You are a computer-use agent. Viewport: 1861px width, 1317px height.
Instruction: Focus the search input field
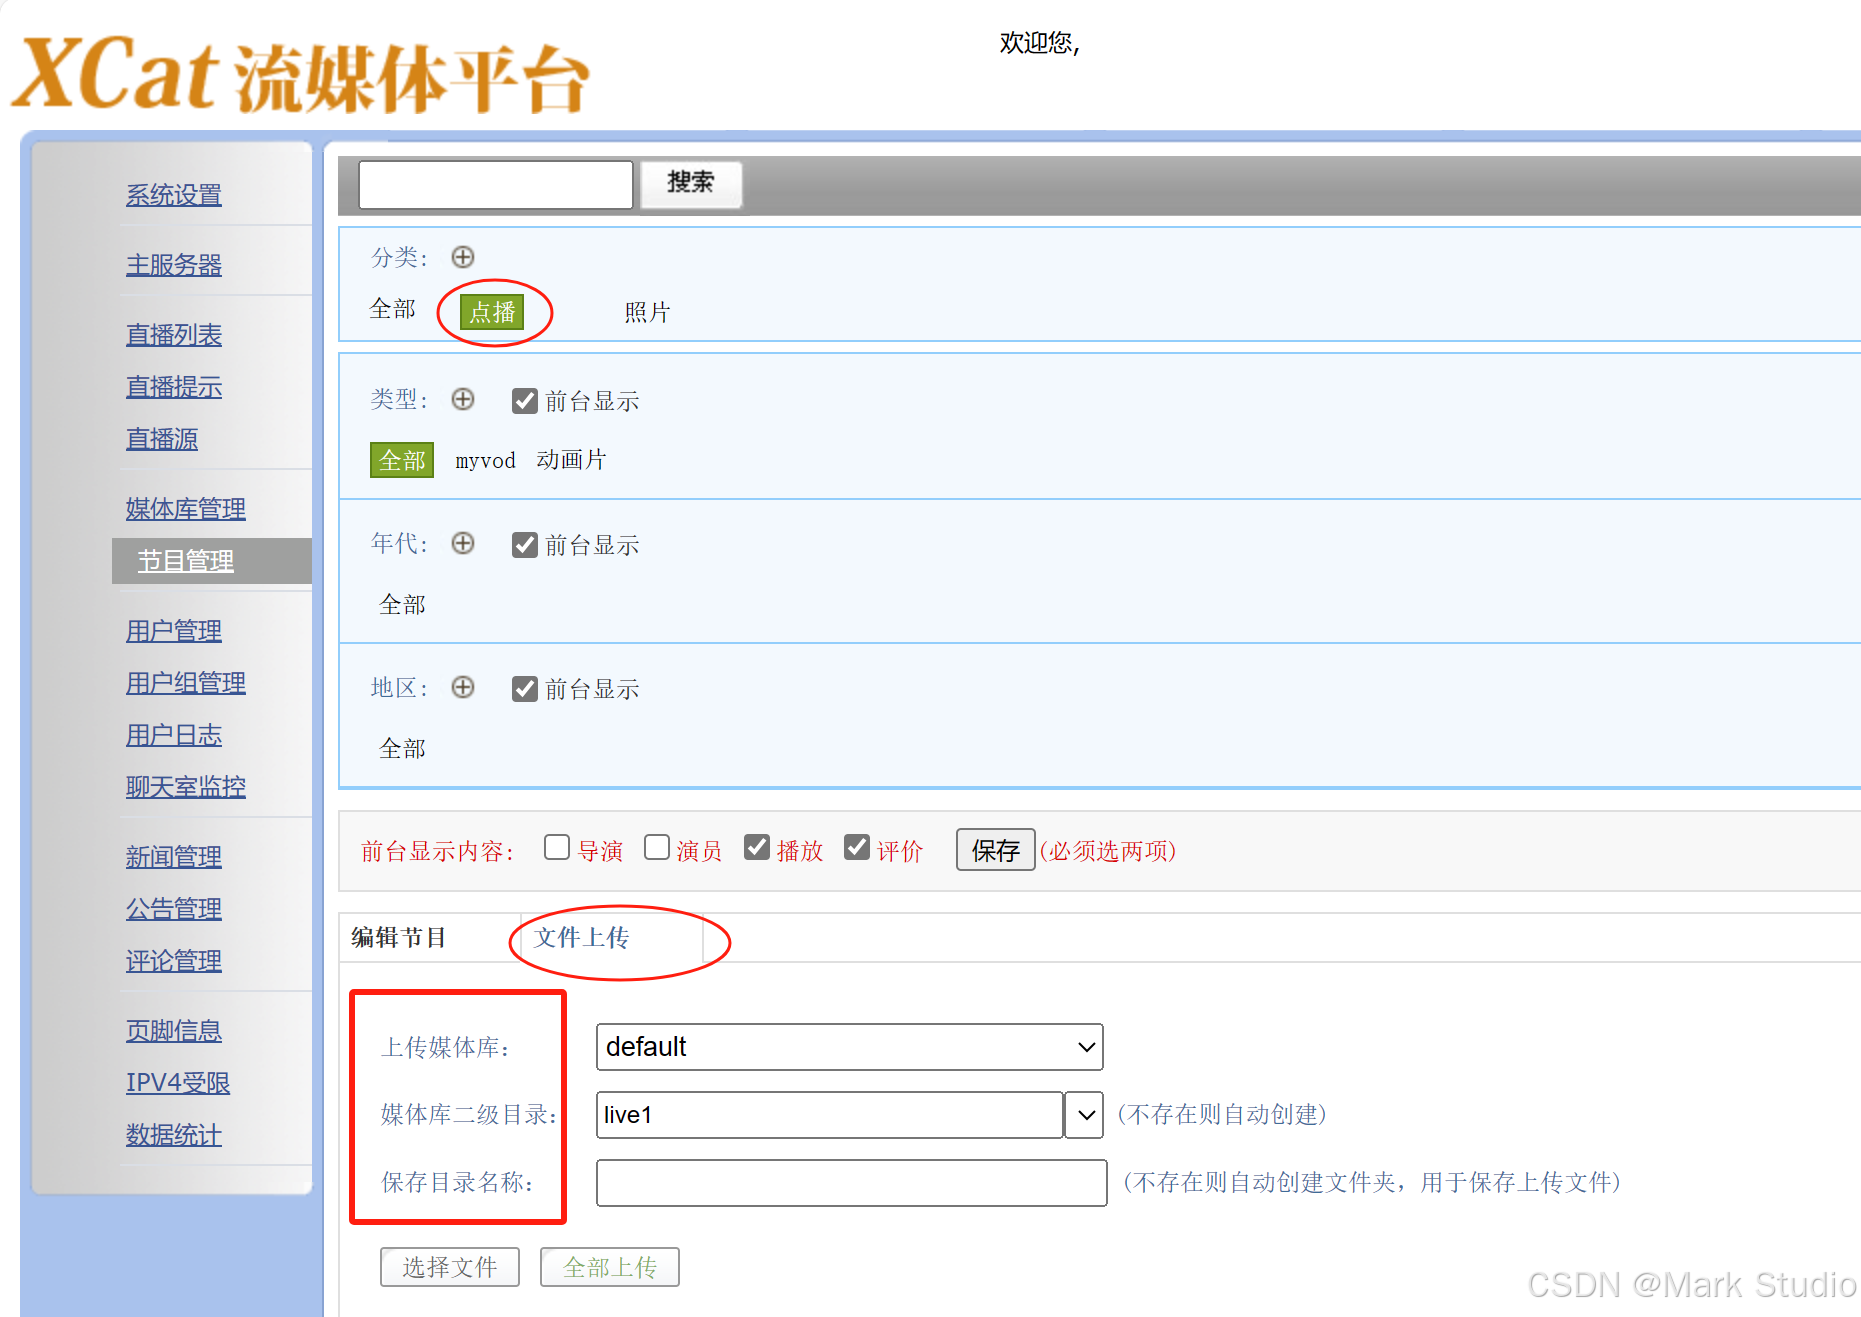(496, 185)
